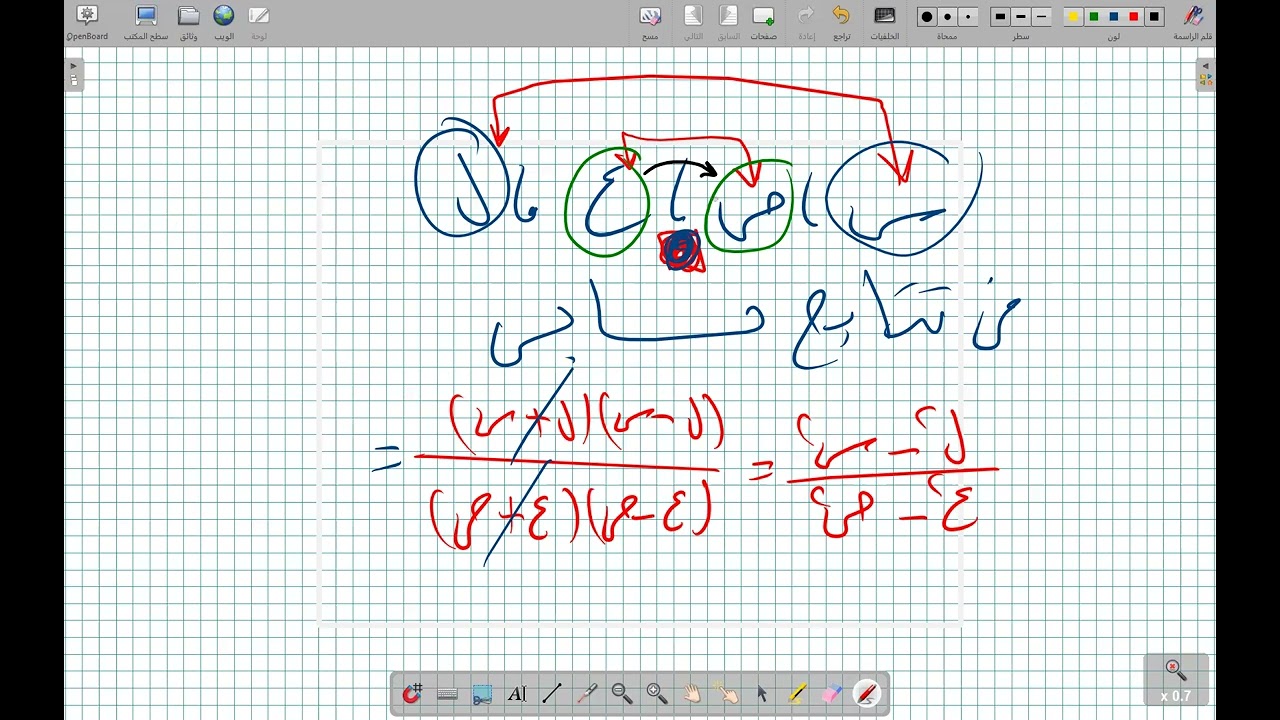Screen dimensions: 1280x720
Task: Add a new page (صفحات)
Action: [x=764, y=22]
